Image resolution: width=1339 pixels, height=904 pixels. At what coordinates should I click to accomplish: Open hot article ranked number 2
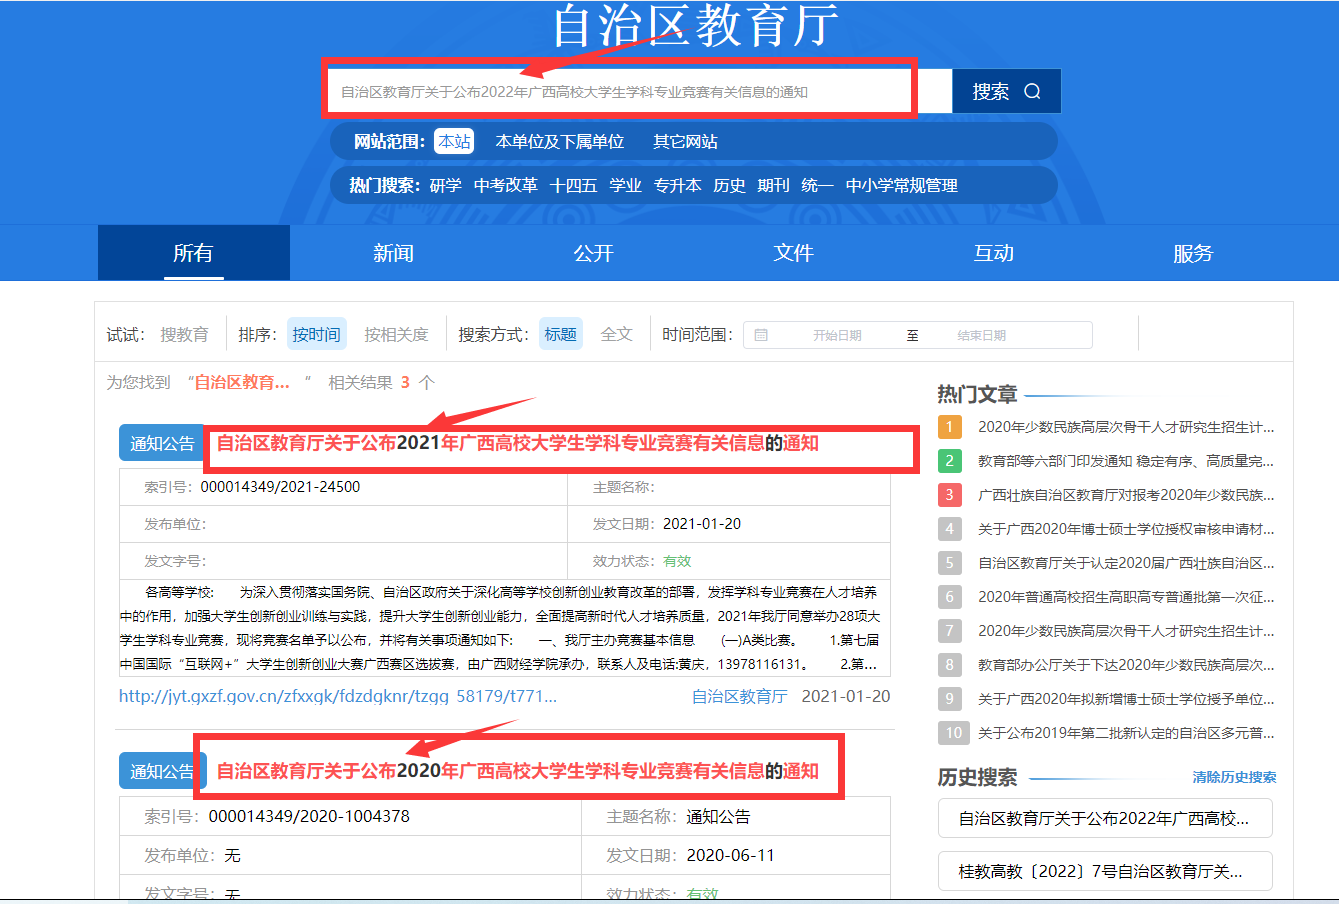pos(1125,461)
